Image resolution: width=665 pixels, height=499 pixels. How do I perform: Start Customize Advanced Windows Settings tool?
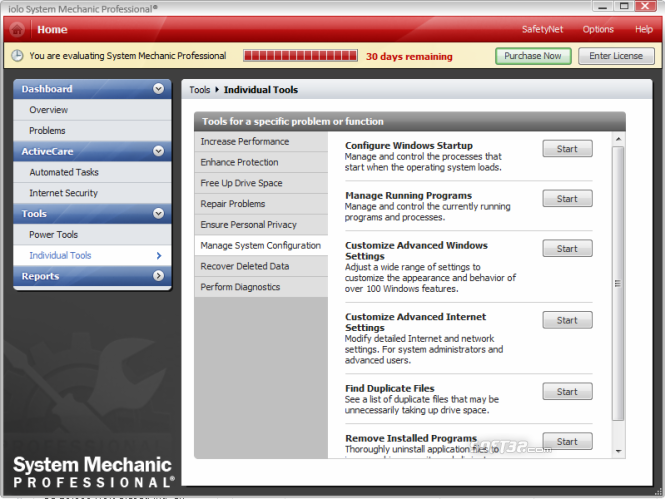[567, 249]
